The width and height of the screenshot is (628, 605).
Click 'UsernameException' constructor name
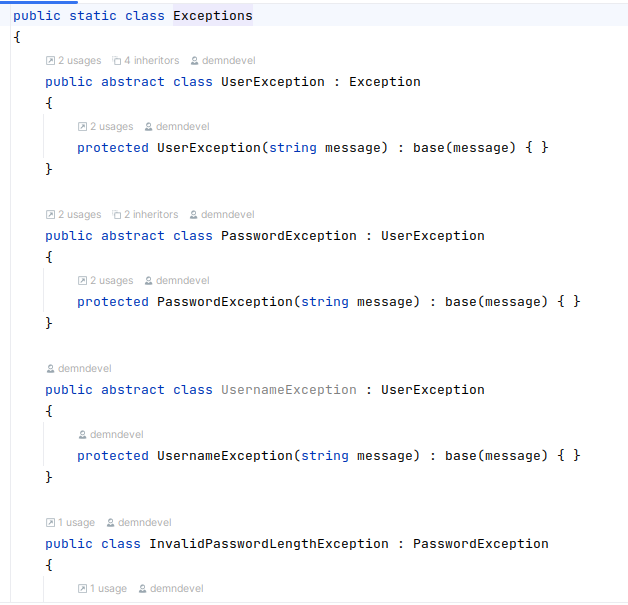click(225, 456)
